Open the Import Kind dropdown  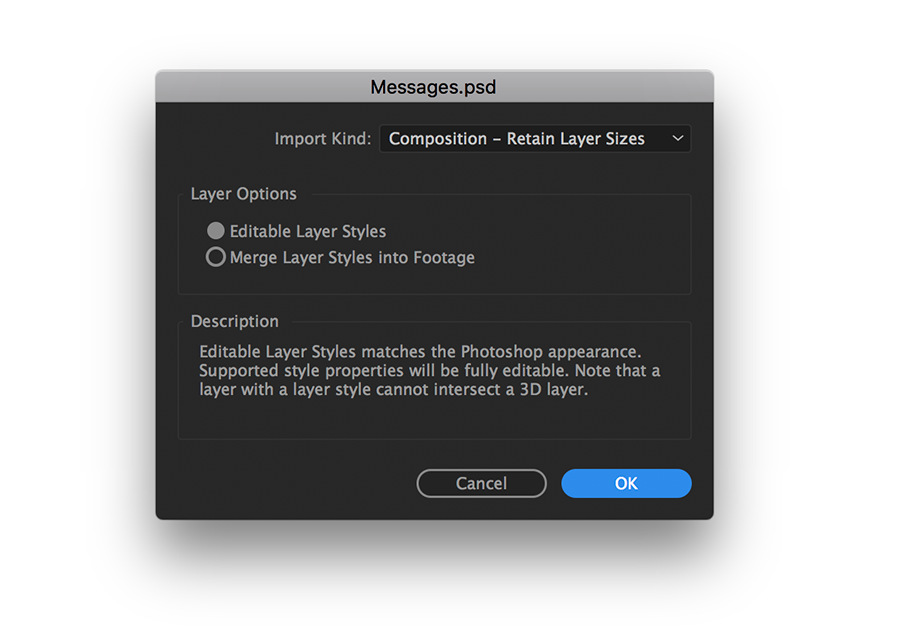coord(535,139)
